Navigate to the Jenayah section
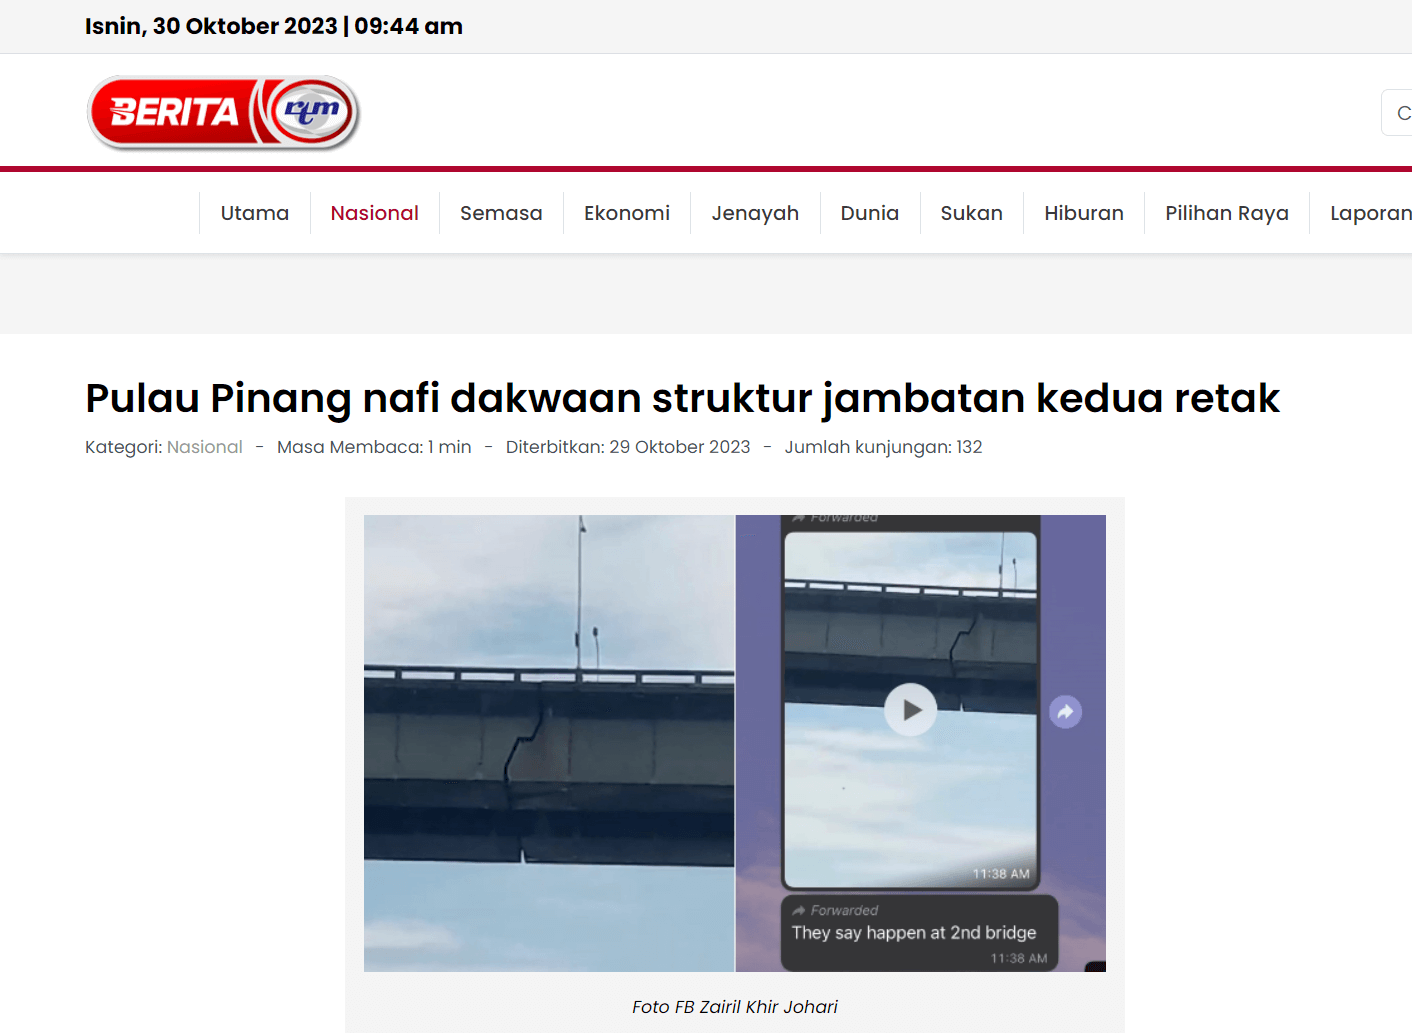 tap(755, 213)
